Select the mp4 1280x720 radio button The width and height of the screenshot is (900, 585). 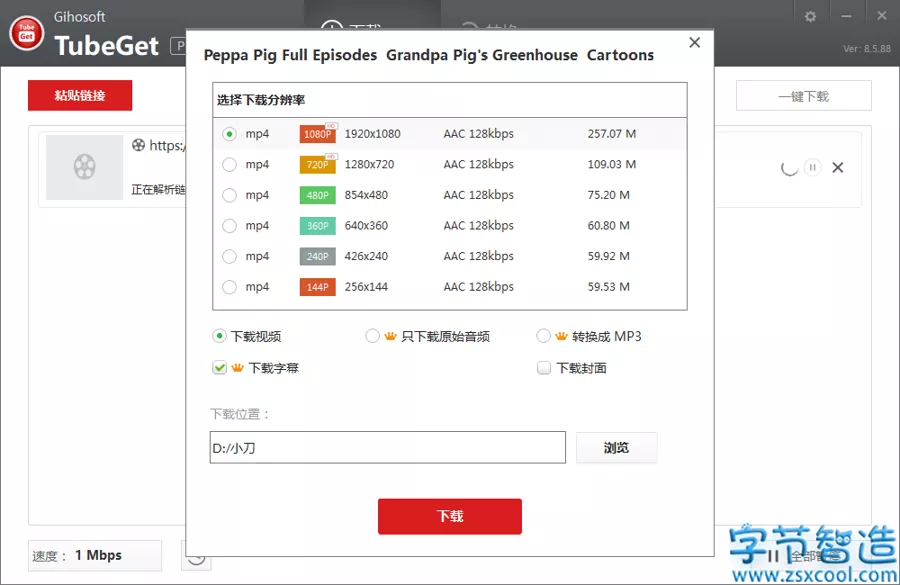point(229,164)
